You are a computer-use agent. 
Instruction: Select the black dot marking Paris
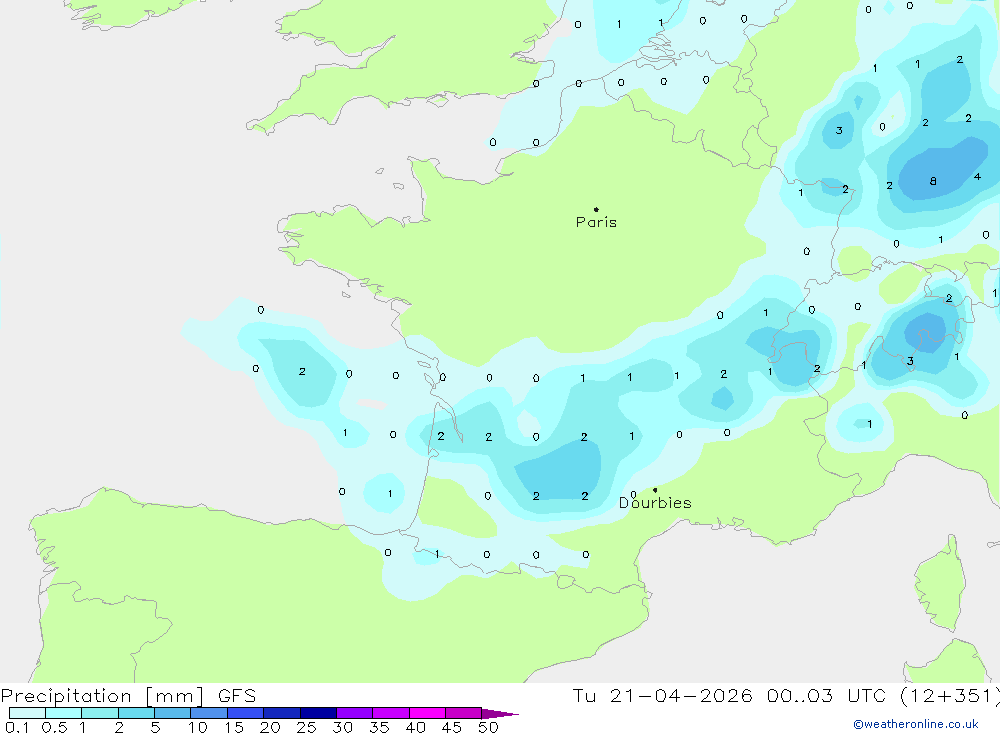point(596,209)
